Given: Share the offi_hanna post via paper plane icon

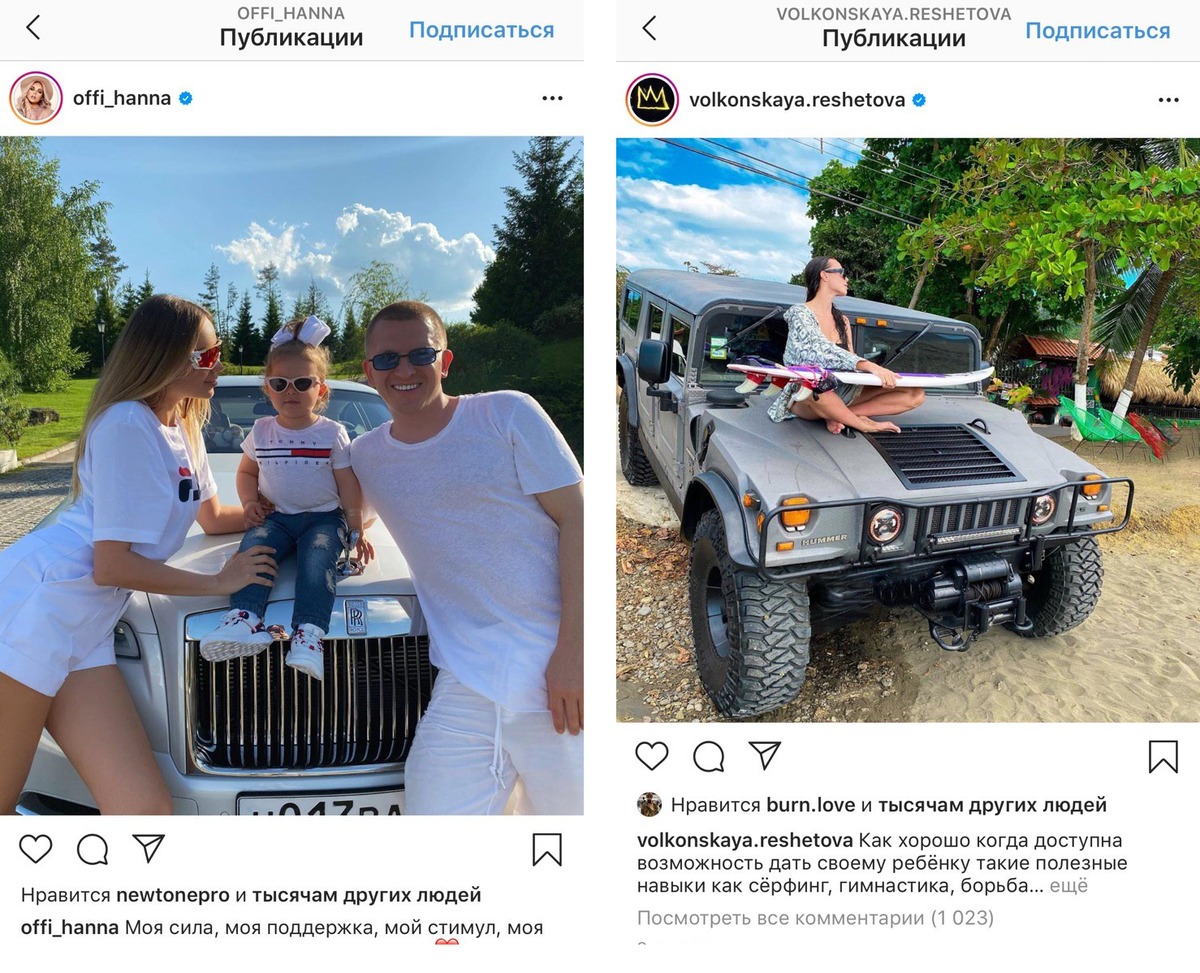Looking at the screenshot, I should [149, 848].
